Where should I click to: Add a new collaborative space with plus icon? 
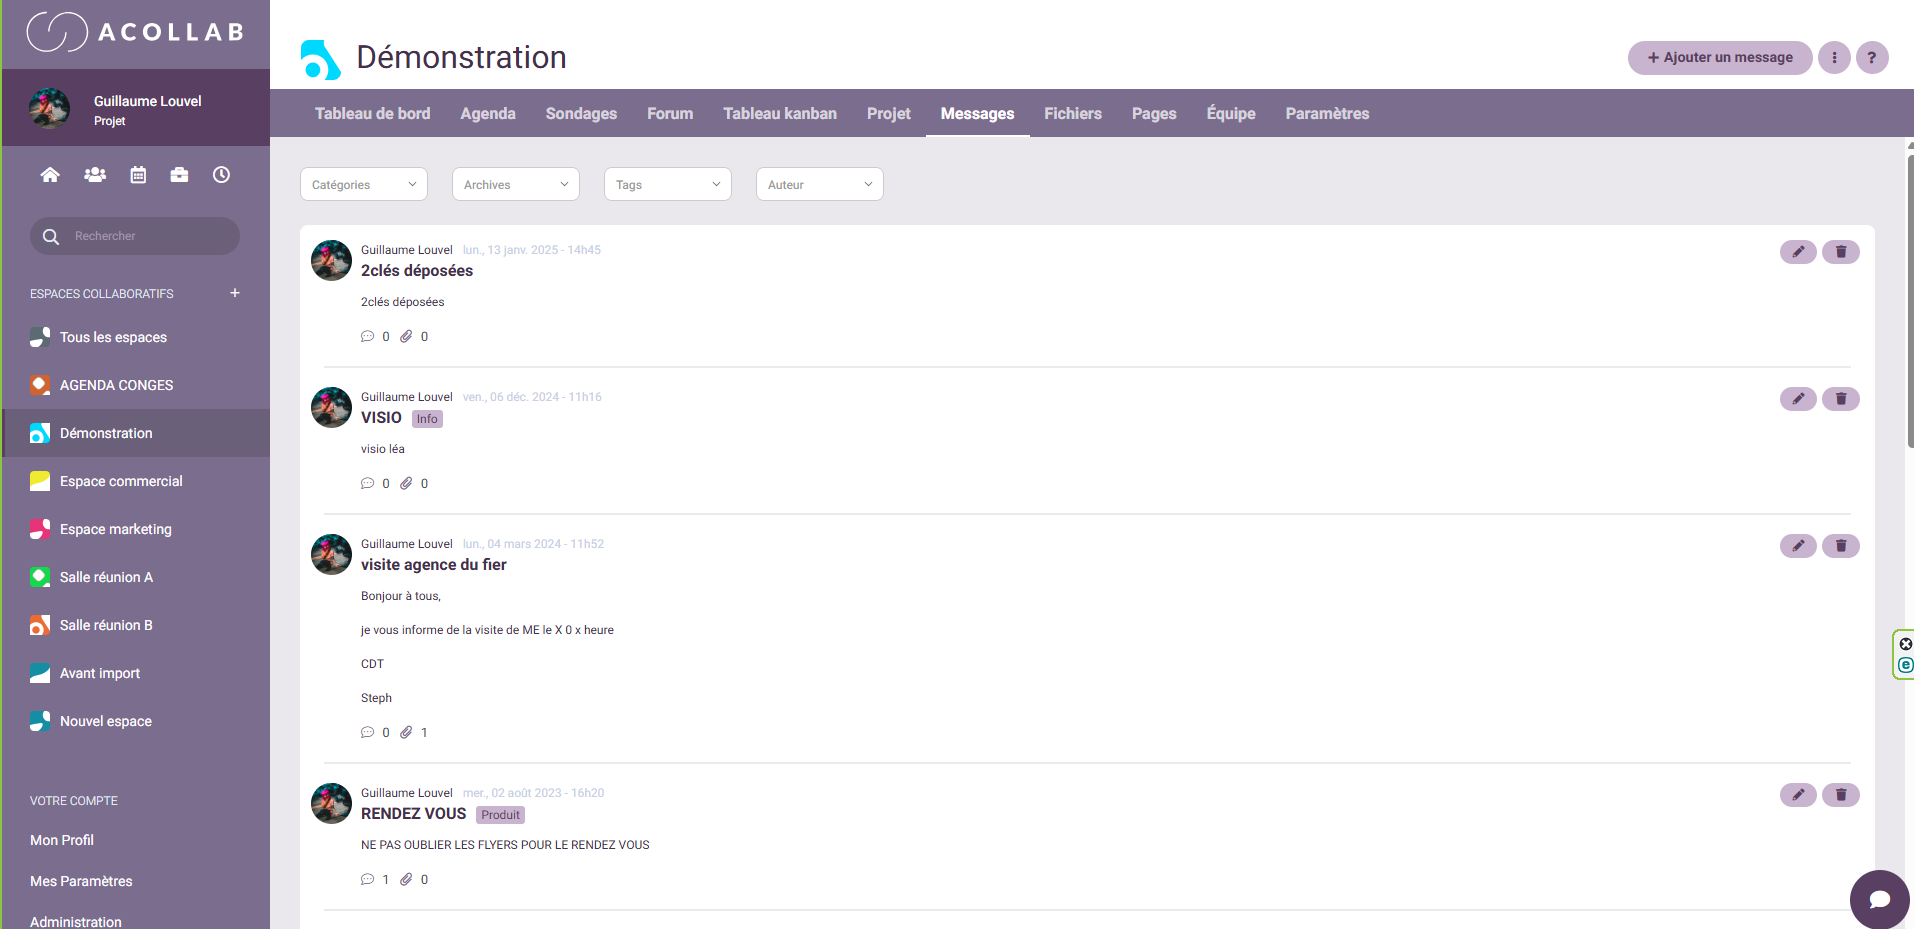[235, 293]
